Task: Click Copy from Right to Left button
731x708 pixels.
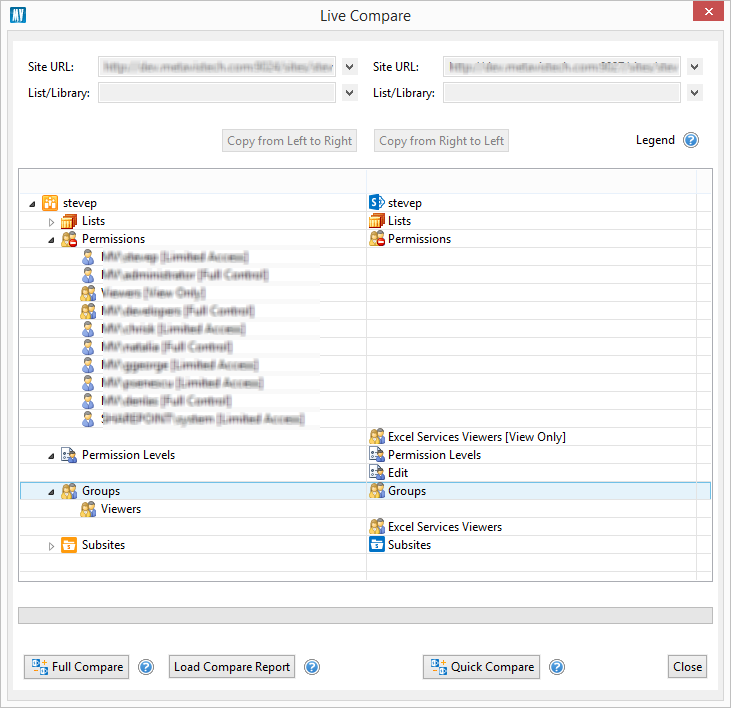Action: [441, 141]
